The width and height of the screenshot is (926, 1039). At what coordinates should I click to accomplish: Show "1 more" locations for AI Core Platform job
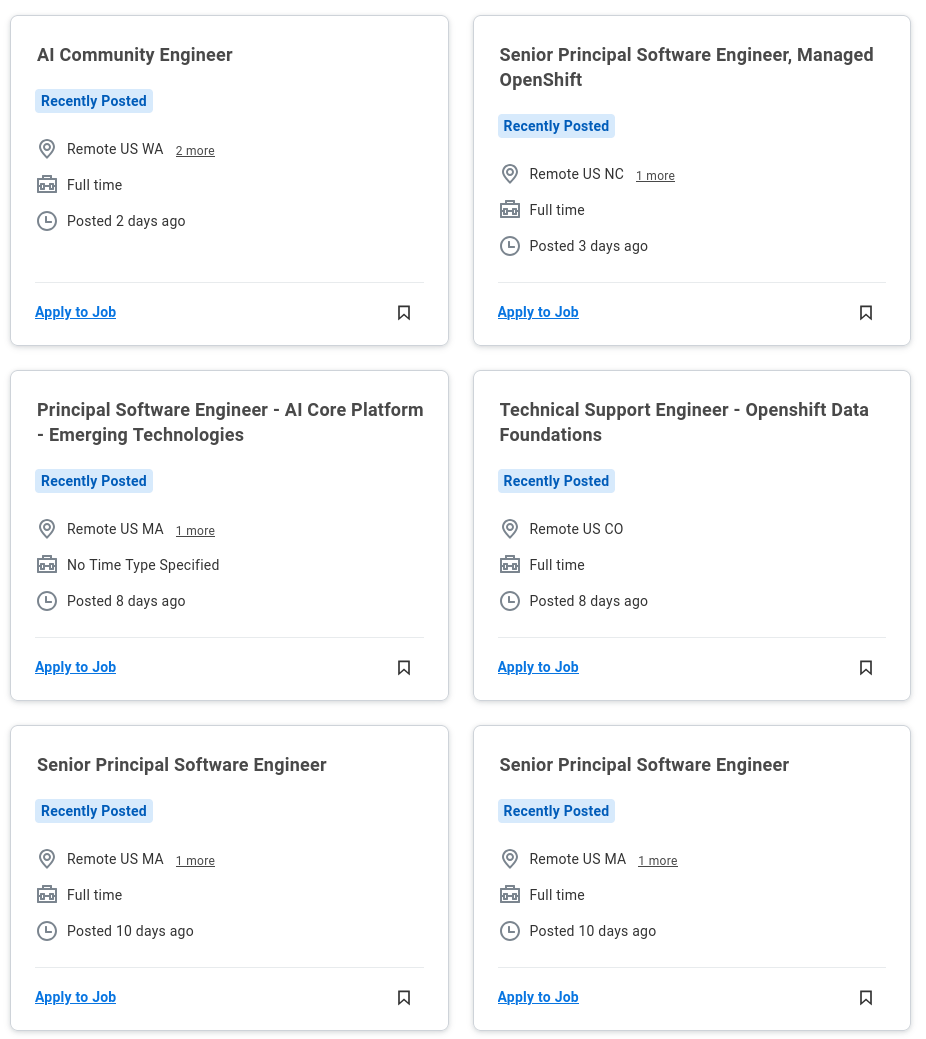point(195,531)
